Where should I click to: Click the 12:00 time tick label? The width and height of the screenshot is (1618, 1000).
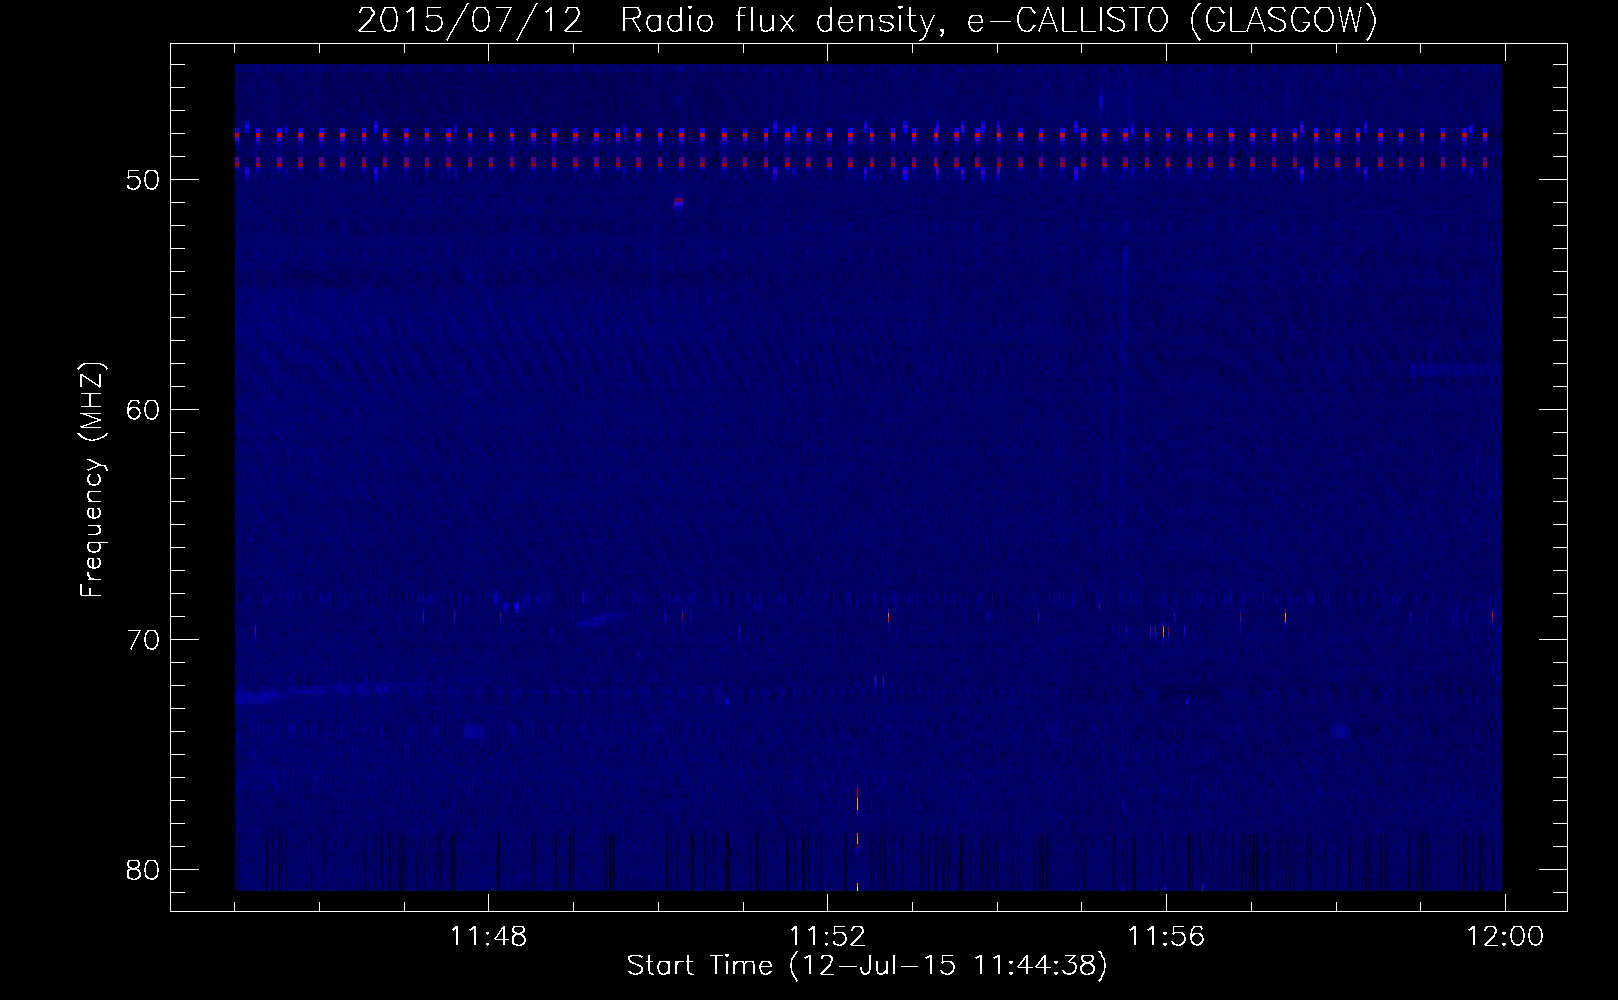1505,937
